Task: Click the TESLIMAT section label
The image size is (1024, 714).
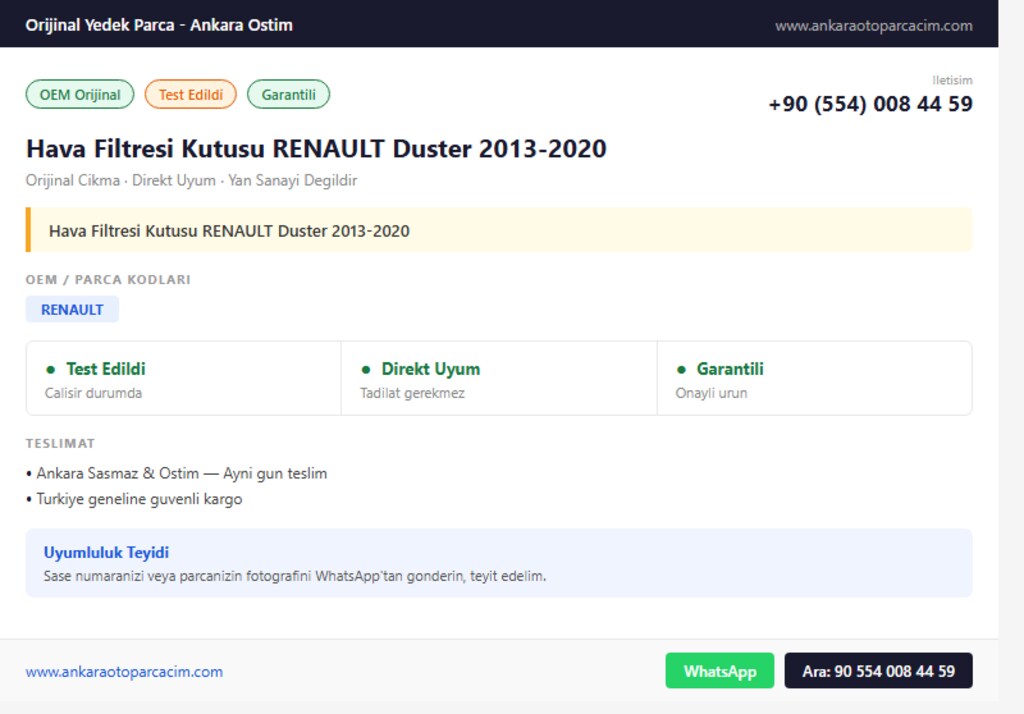Action: pos(60,444)
